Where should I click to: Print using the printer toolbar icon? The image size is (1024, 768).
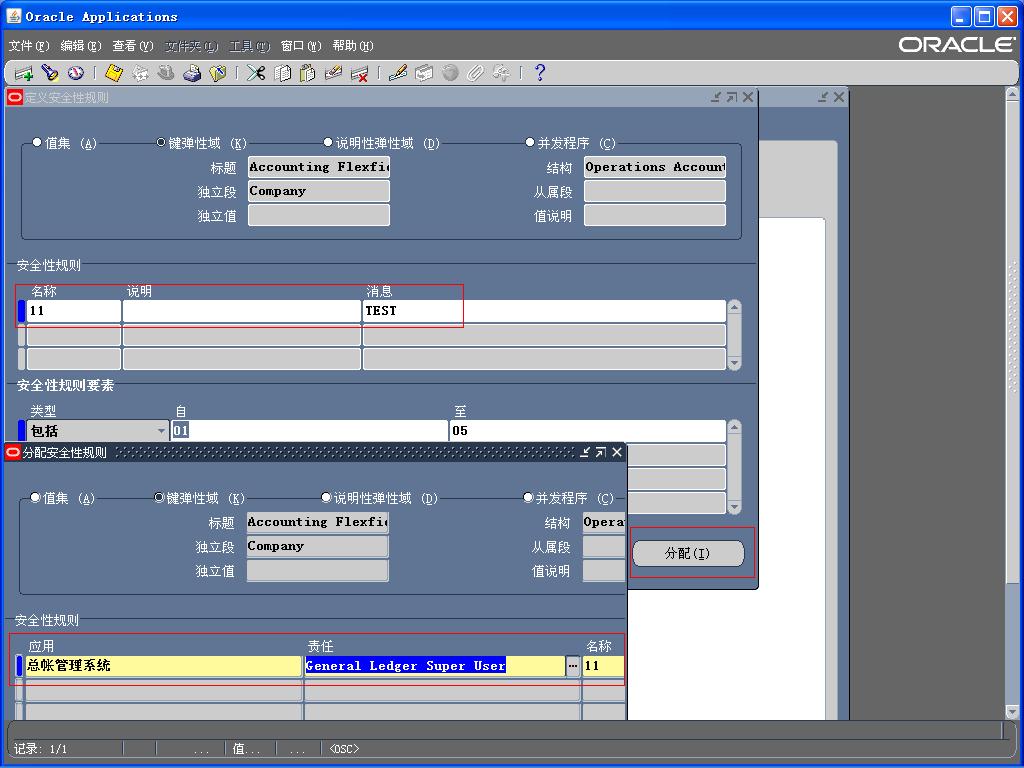[x=192, y=73]
